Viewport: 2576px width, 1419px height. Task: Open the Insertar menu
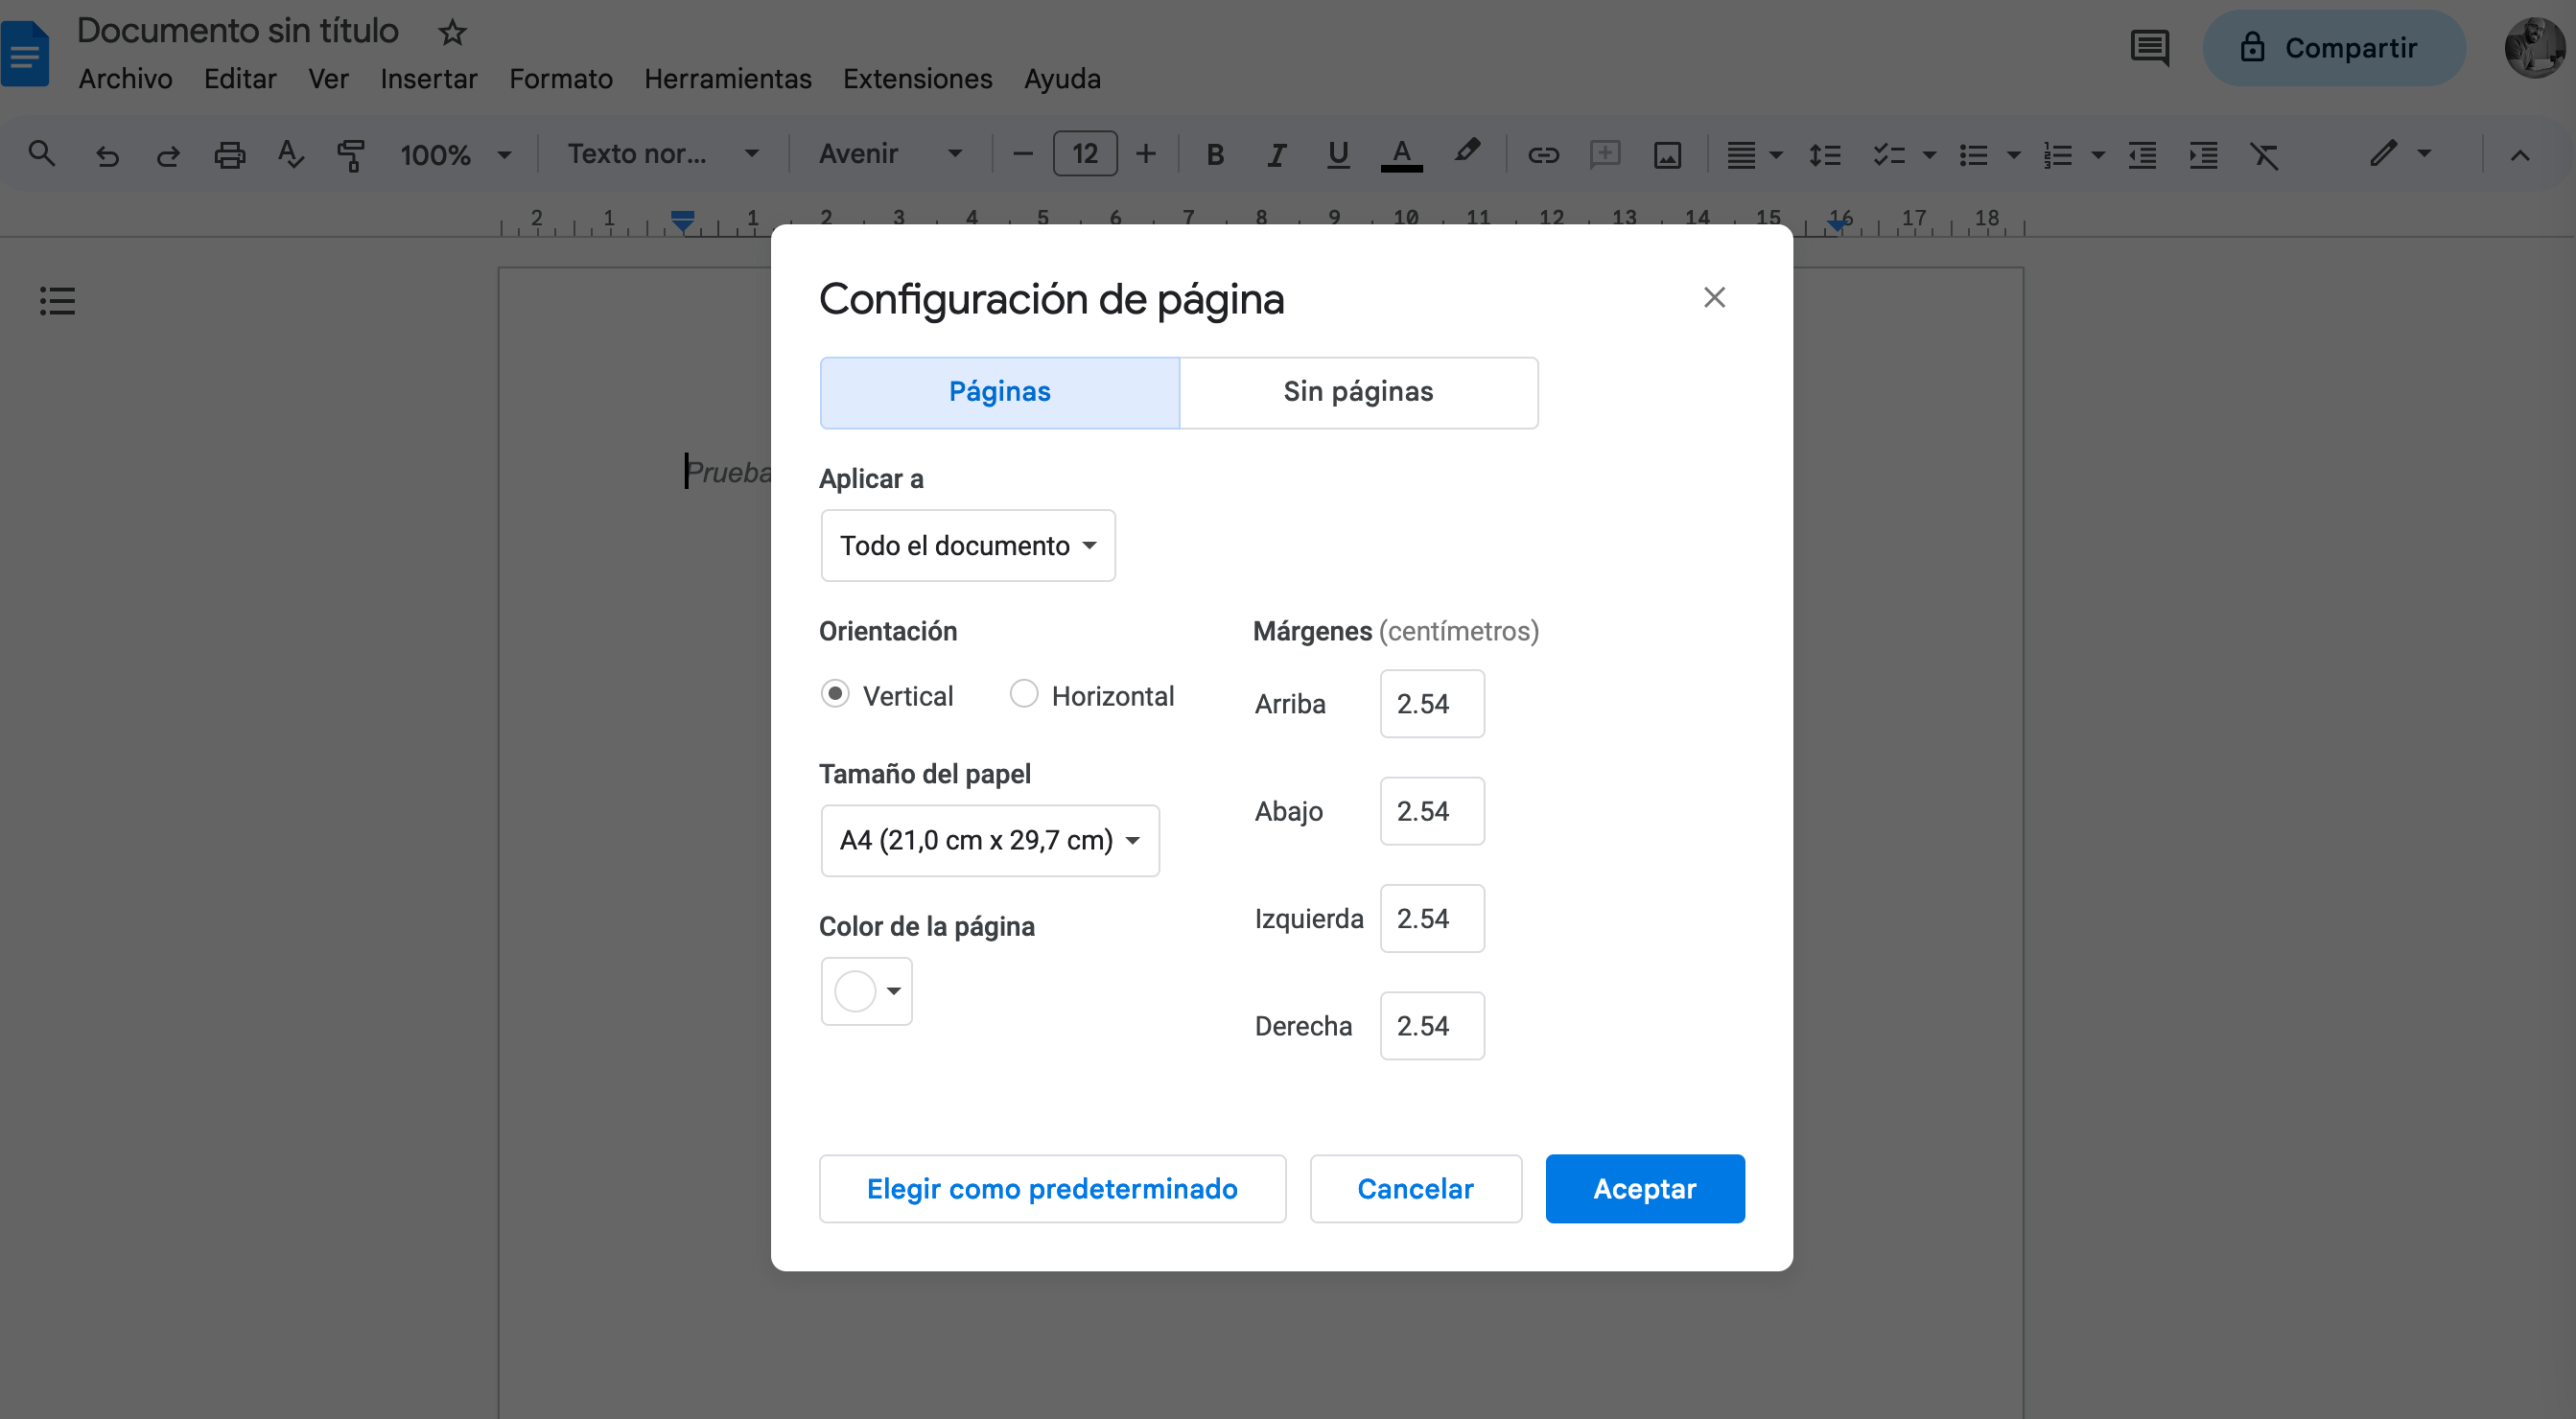point(428,79)
